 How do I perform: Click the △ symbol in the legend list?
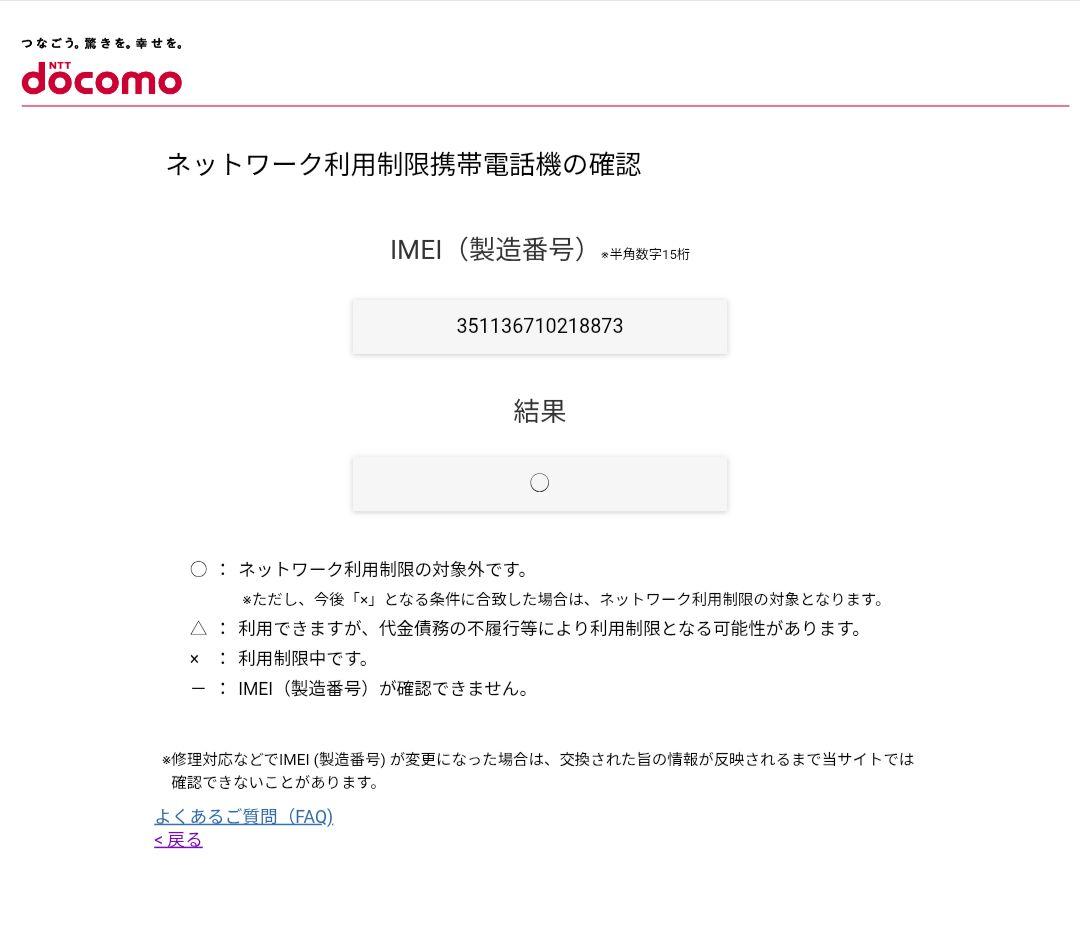pos(198,629)
